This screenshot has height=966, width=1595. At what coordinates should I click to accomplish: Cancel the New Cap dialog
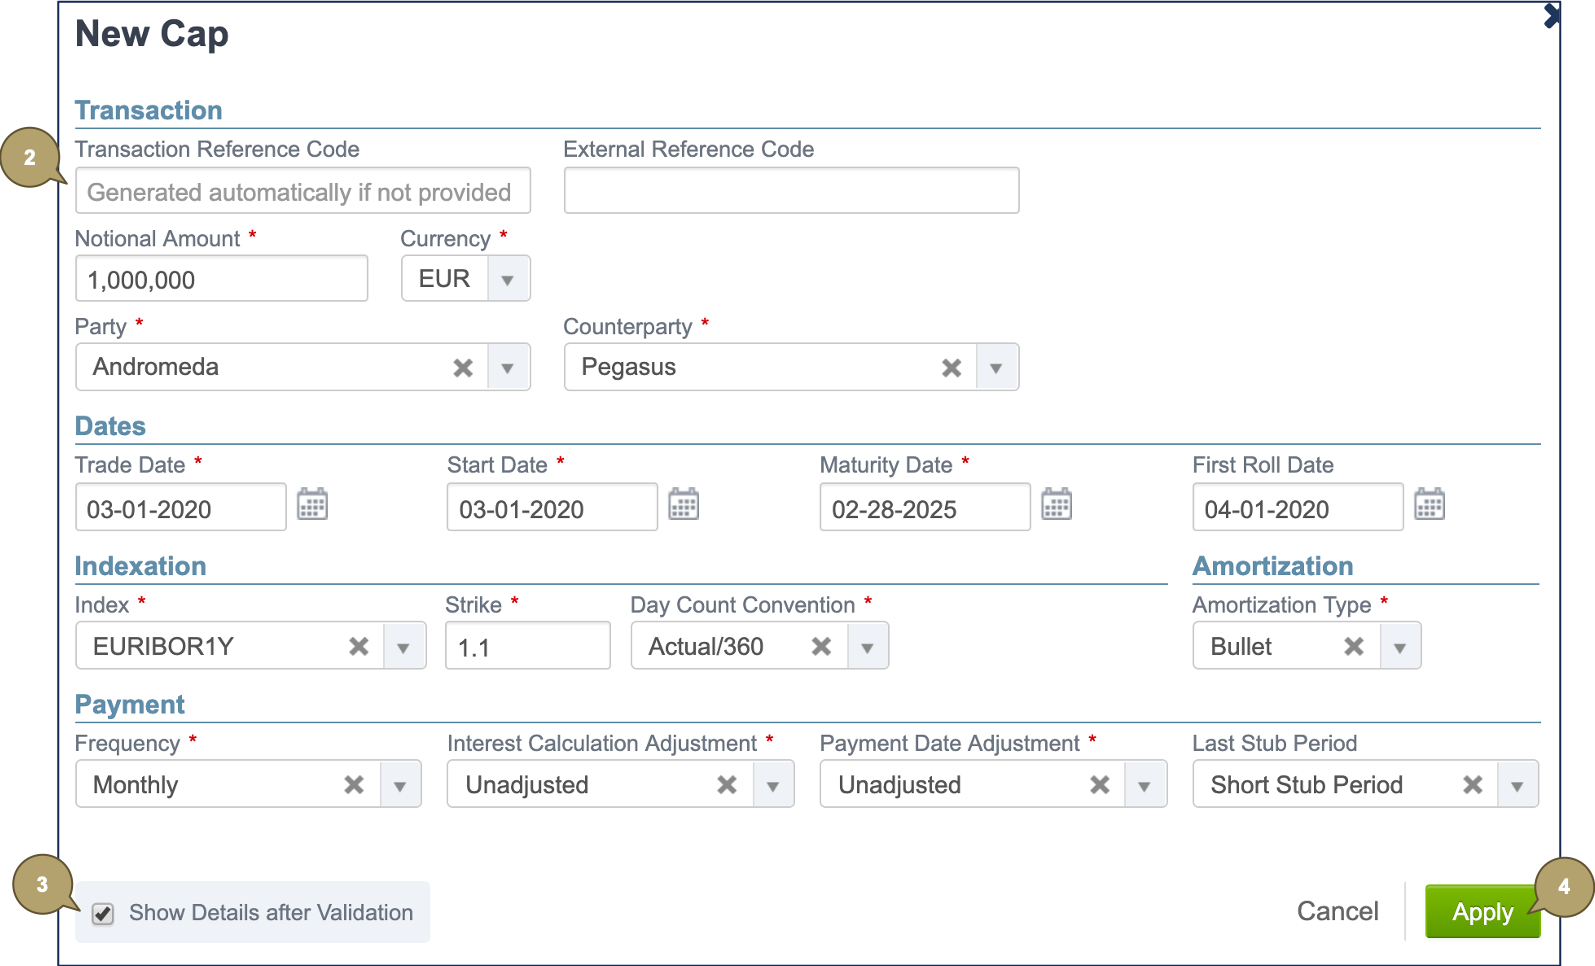click(x=1337, y=911)
